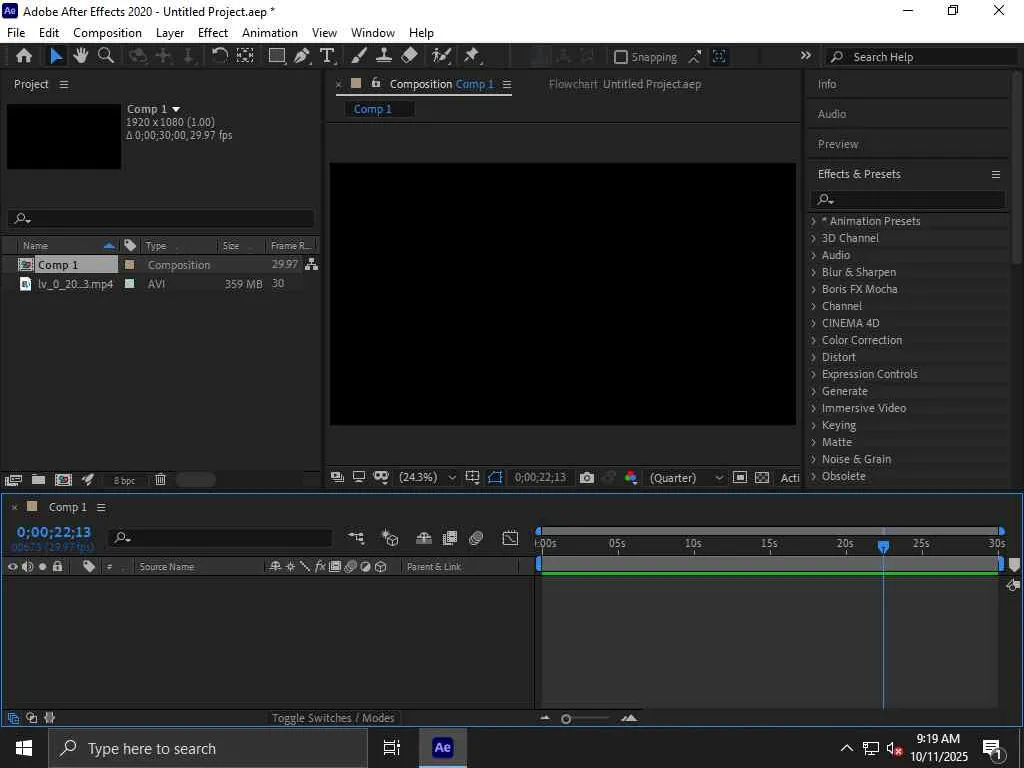This screenshot has width=1024, height=768.
Task: Click the Effects & Presets search field
Action: pyautogui.click(x=908, y=199)
